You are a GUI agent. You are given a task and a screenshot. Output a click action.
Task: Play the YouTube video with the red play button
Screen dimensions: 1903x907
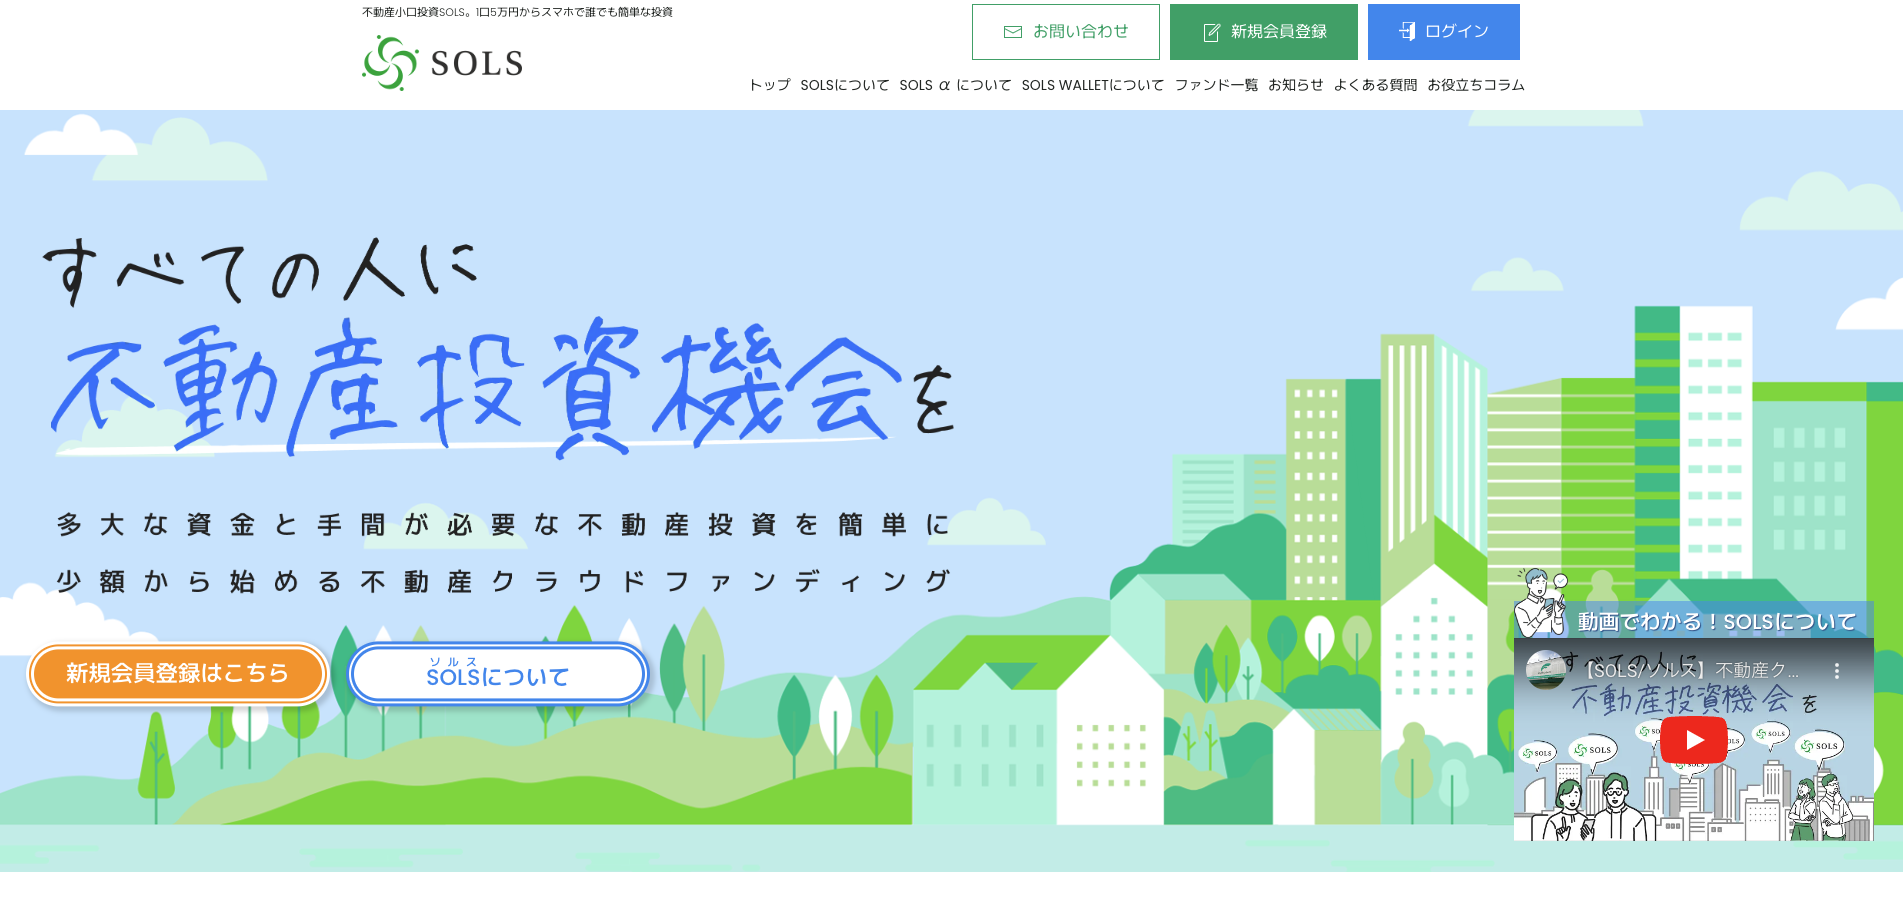tap(1694, 740)
